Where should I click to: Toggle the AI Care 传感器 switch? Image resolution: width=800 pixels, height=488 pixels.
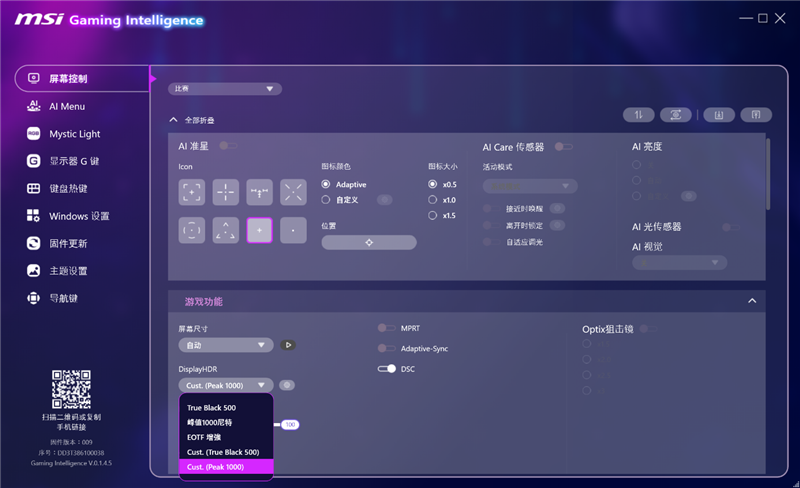563,147
